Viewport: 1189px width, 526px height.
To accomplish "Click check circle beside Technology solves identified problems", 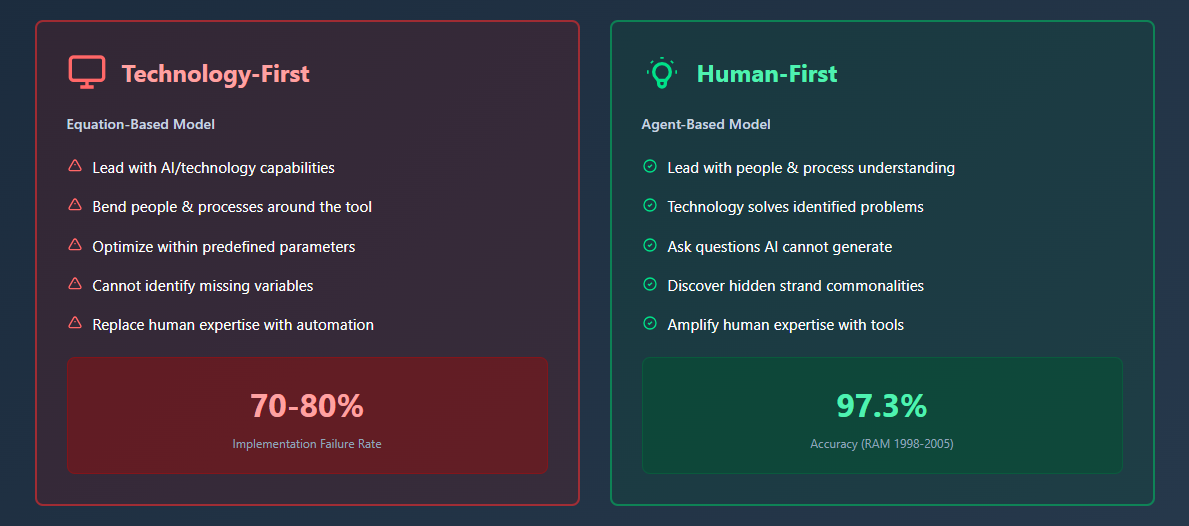I will pos(650,206).
